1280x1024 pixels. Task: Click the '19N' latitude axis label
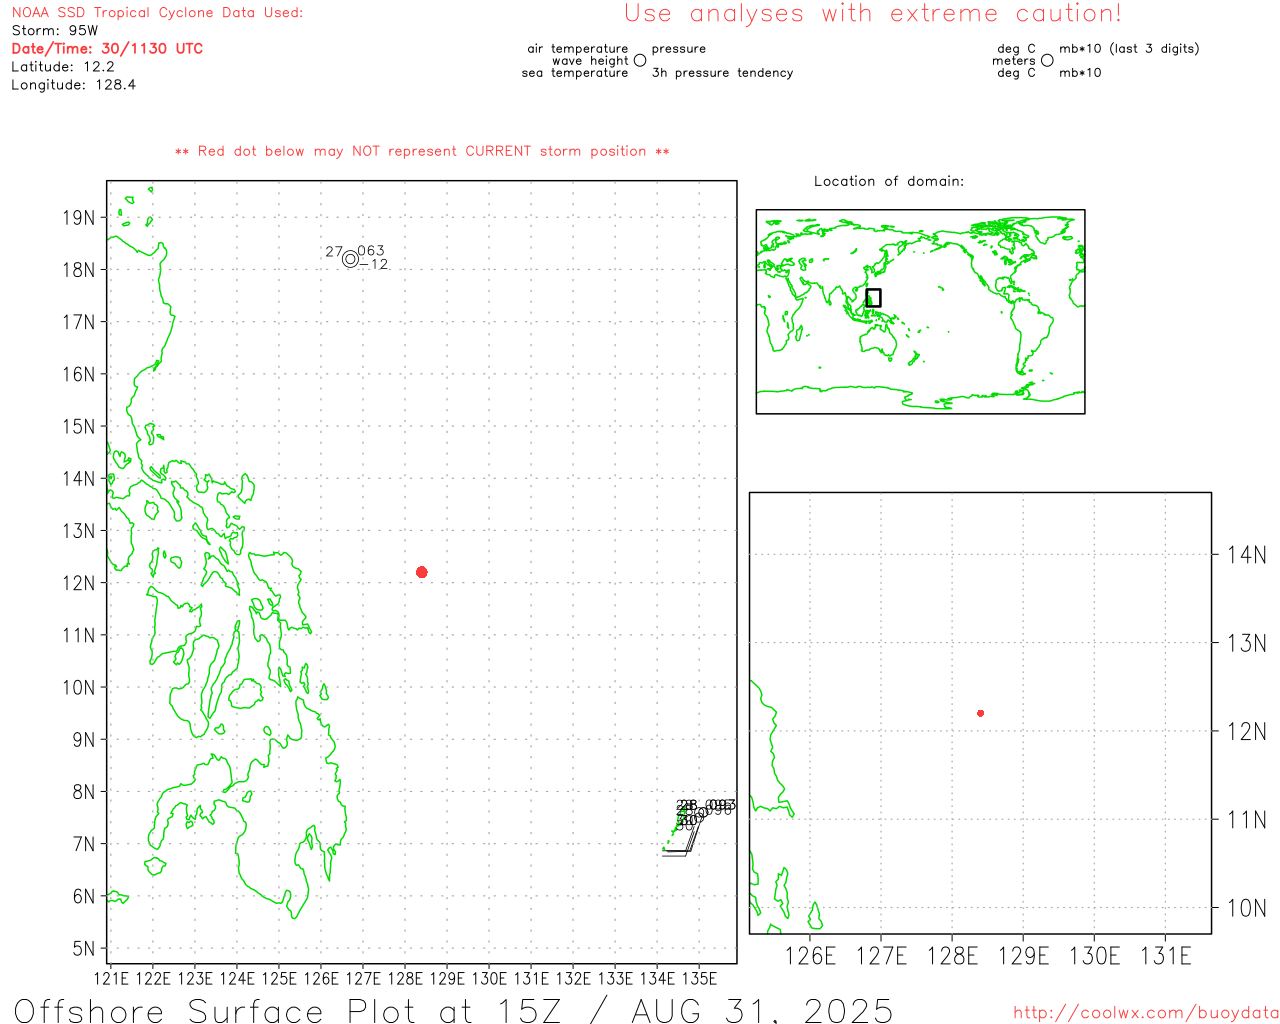[x=79, y=218]
